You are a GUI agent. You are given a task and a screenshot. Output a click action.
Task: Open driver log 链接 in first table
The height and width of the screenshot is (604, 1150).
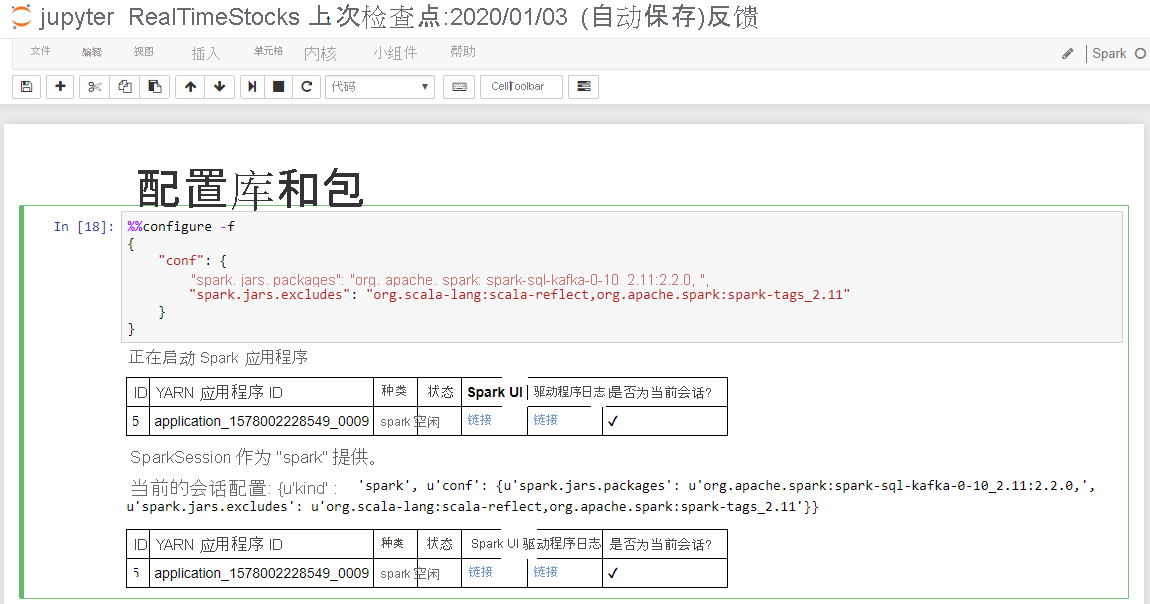click(546, 420)
